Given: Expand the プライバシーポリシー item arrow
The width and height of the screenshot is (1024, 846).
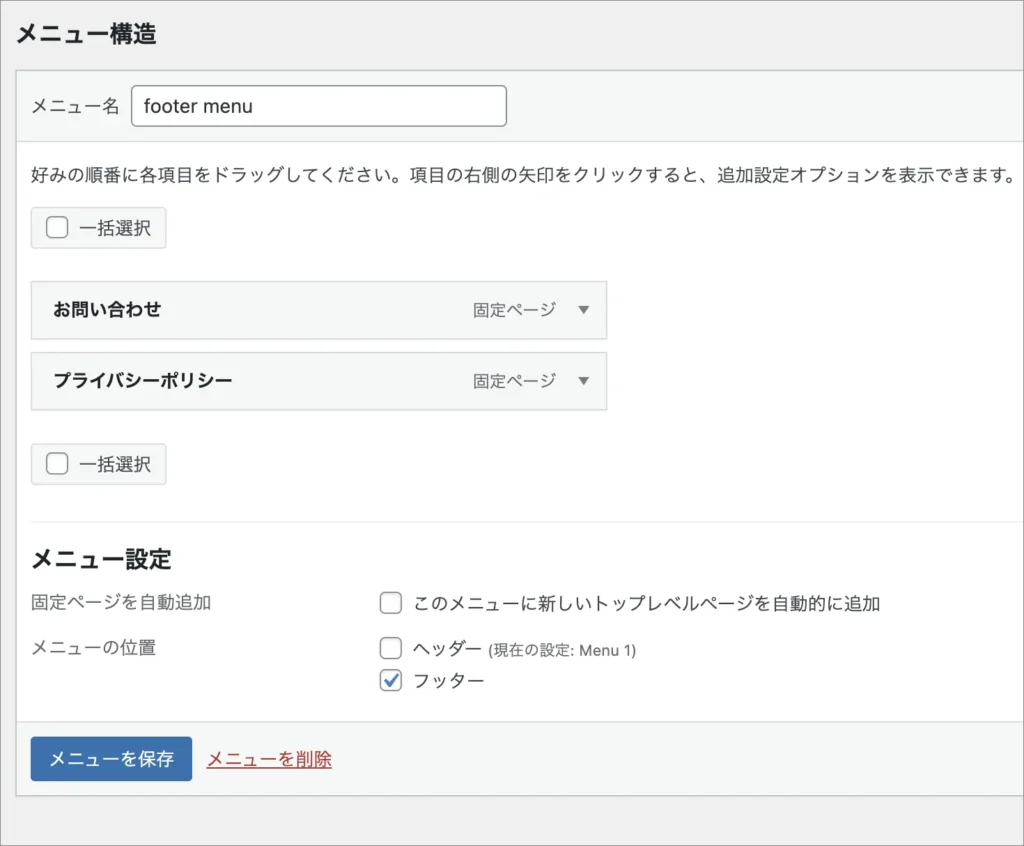Looking at the screenshot, I should (x=584, y=381).
